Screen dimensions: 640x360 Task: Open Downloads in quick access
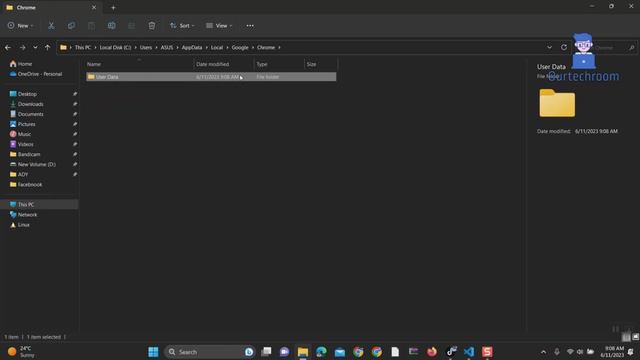pos(27,104)
